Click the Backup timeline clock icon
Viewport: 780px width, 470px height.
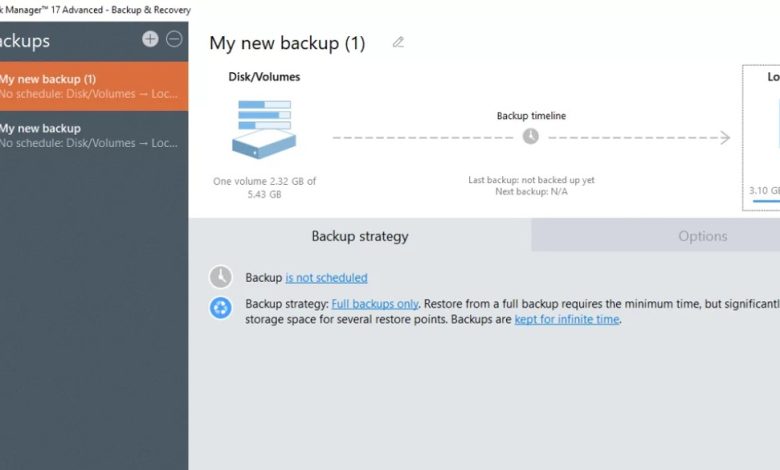click(x=530, y=137)
